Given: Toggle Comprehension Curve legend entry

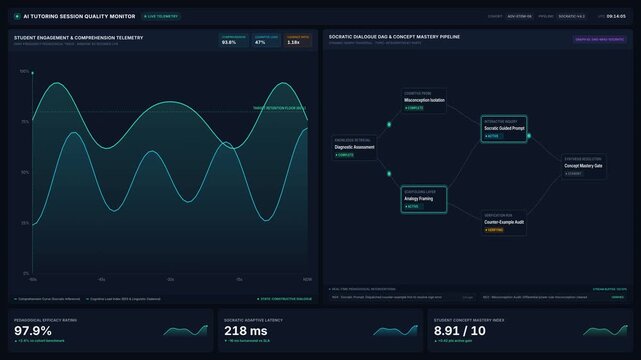Looking at the screenshot, I should 47,299.
